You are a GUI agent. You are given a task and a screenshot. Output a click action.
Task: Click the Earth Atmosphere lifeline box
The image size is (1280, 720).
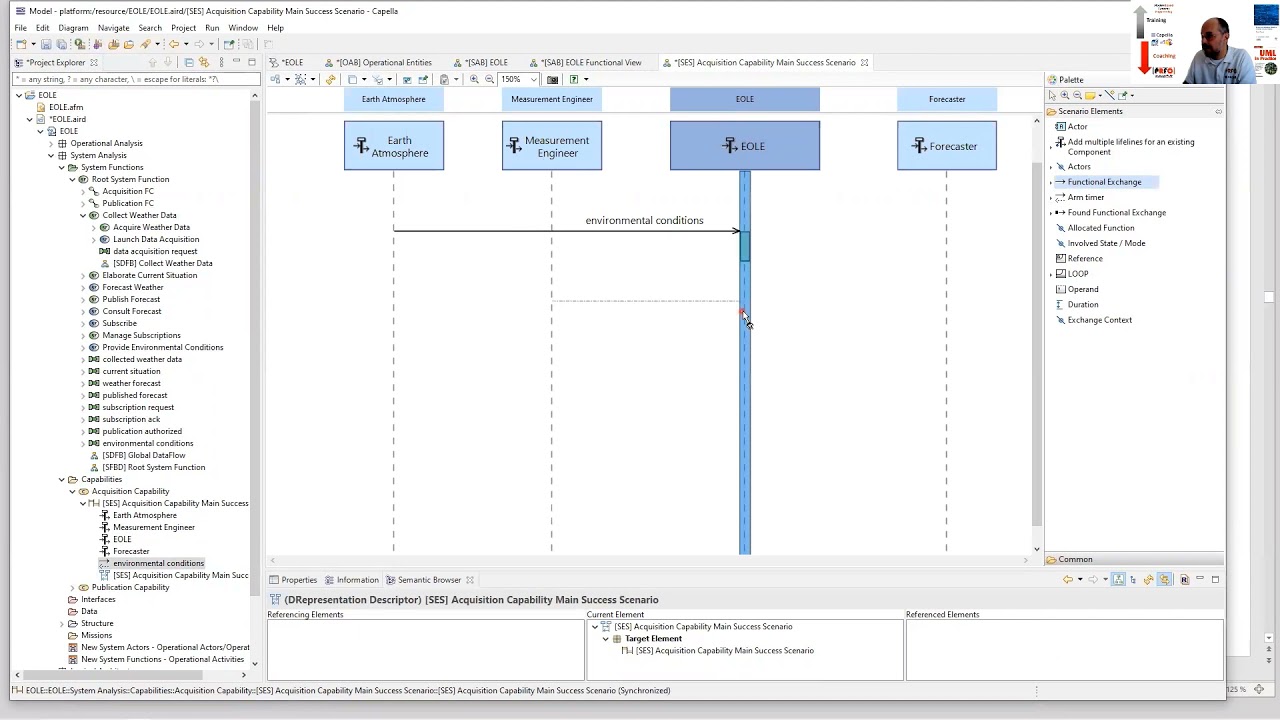(x=394, y=146)
